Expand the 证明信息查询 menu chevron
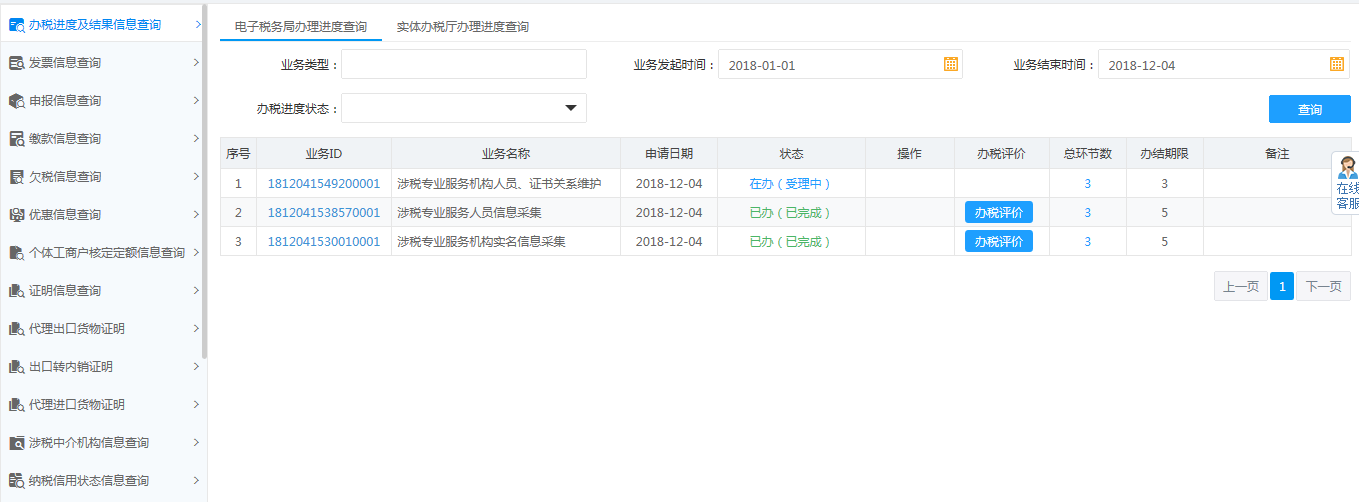The height and width of the screenshot is (502, 1359). [196, 291]
